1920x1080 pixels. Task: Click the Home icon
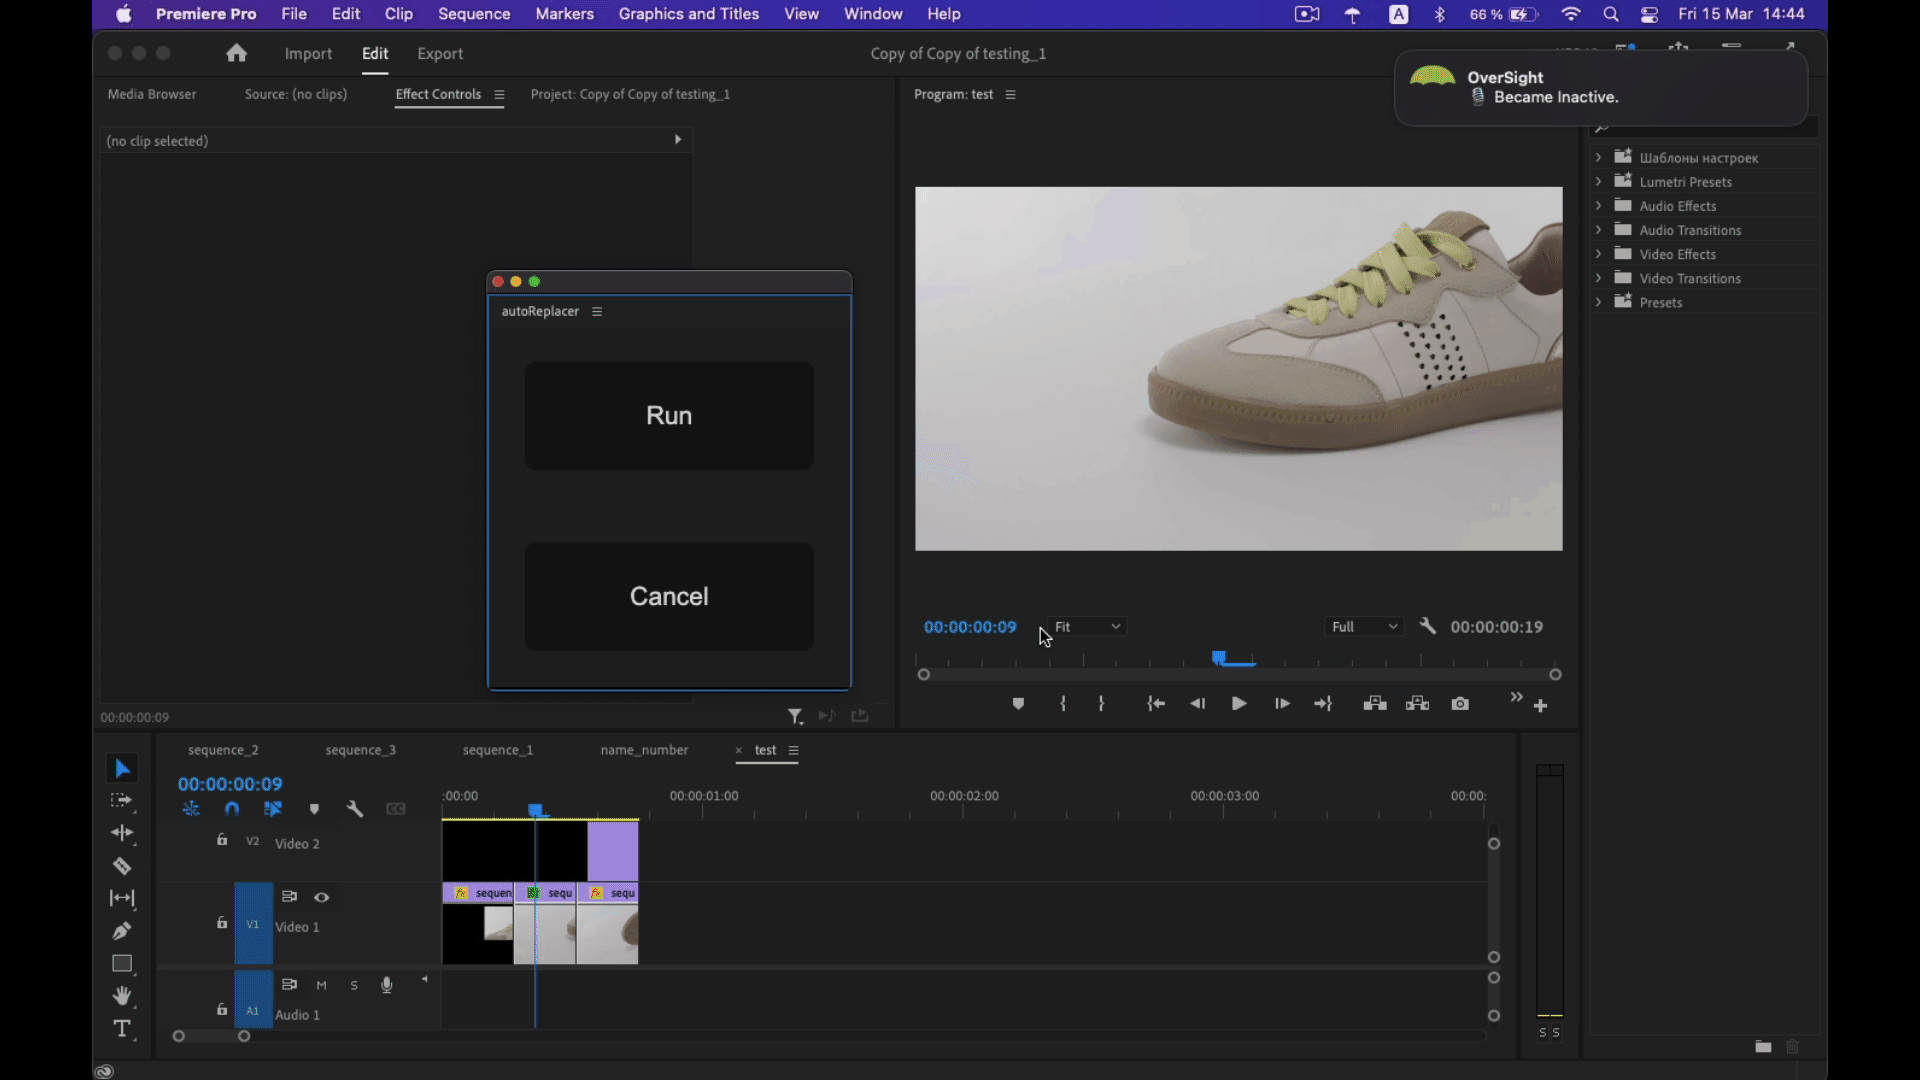pyautogui.click(x=236, y=53)
